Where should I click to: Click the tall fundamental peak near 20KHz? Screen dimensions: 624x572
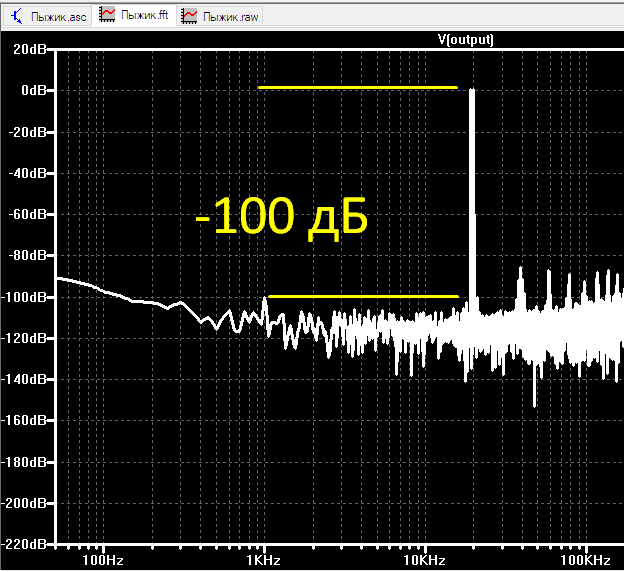(x=472, y=199)
